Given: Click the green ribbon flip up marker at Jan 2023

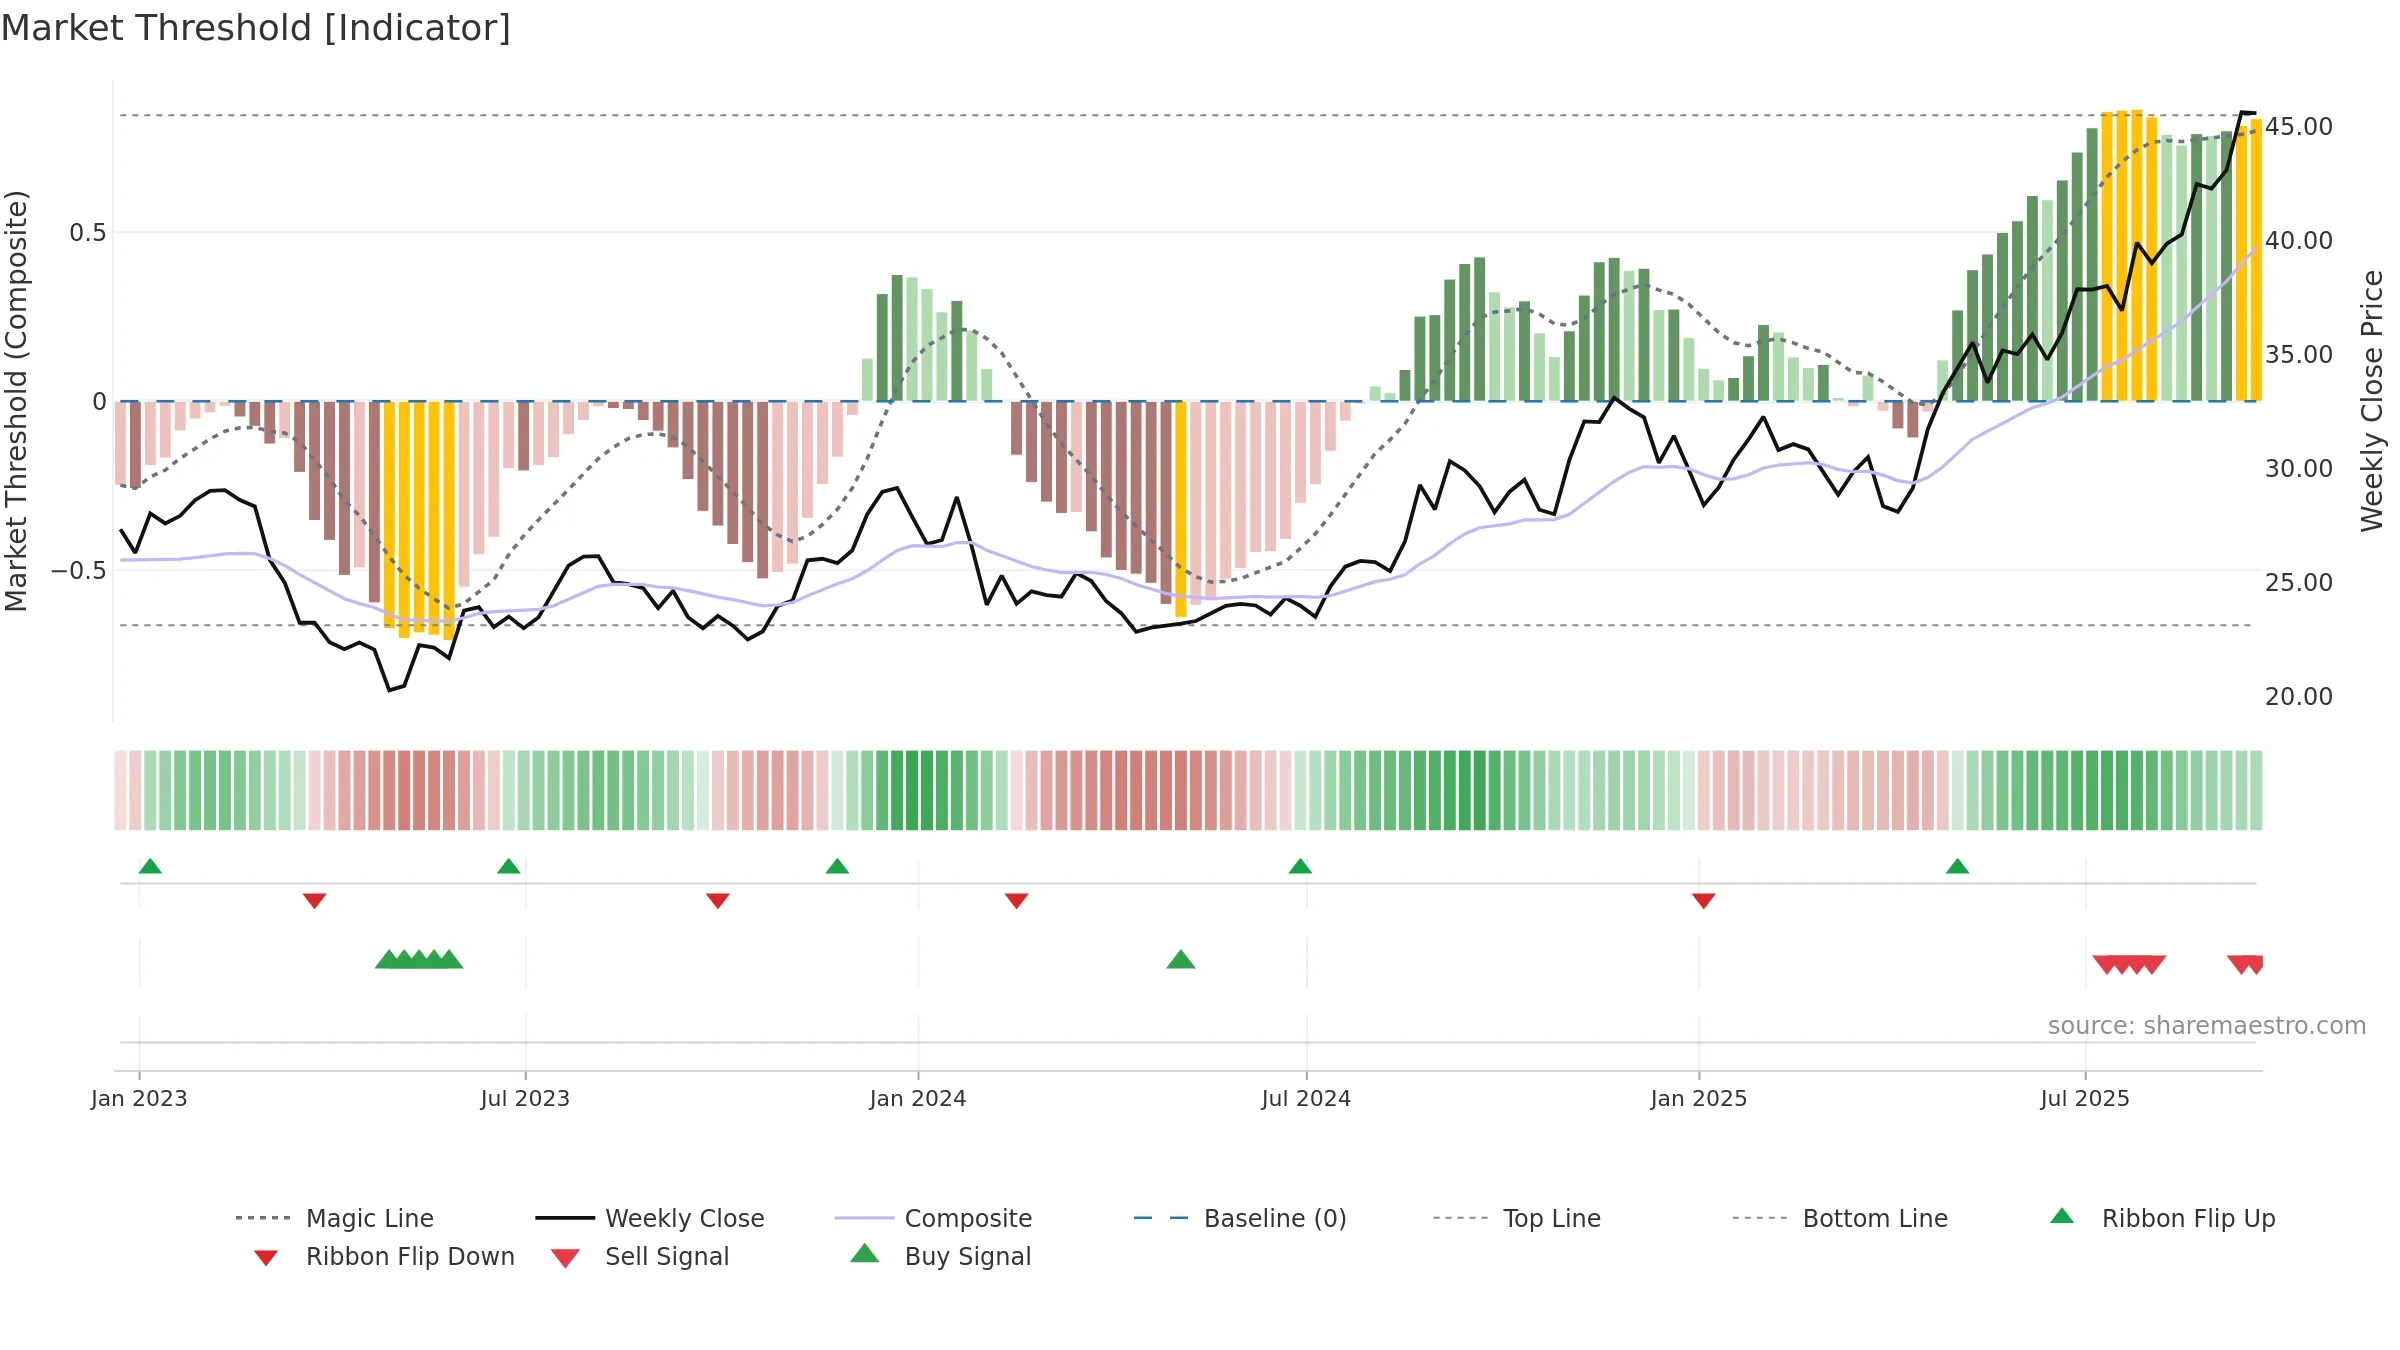Looking at the screenshot, I should (150, 866).
